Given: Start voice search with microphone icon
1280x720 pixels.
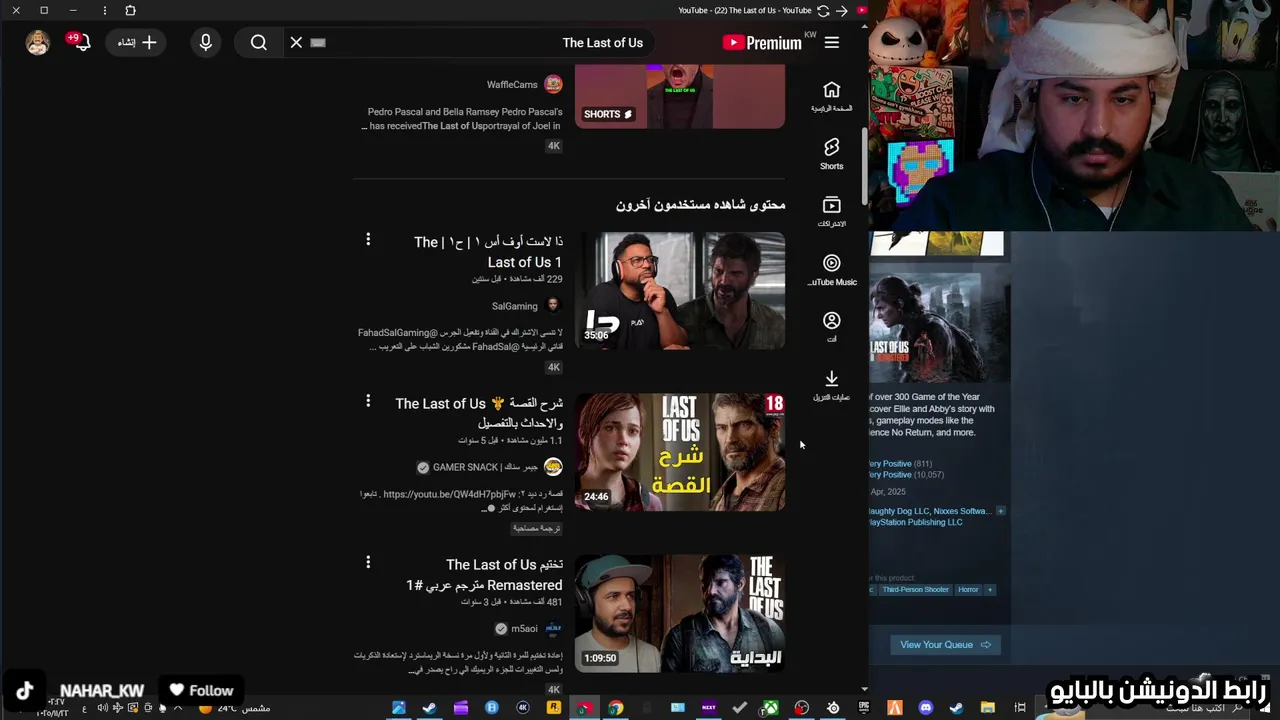Looking at the screenshot, I should coord(206,42).
